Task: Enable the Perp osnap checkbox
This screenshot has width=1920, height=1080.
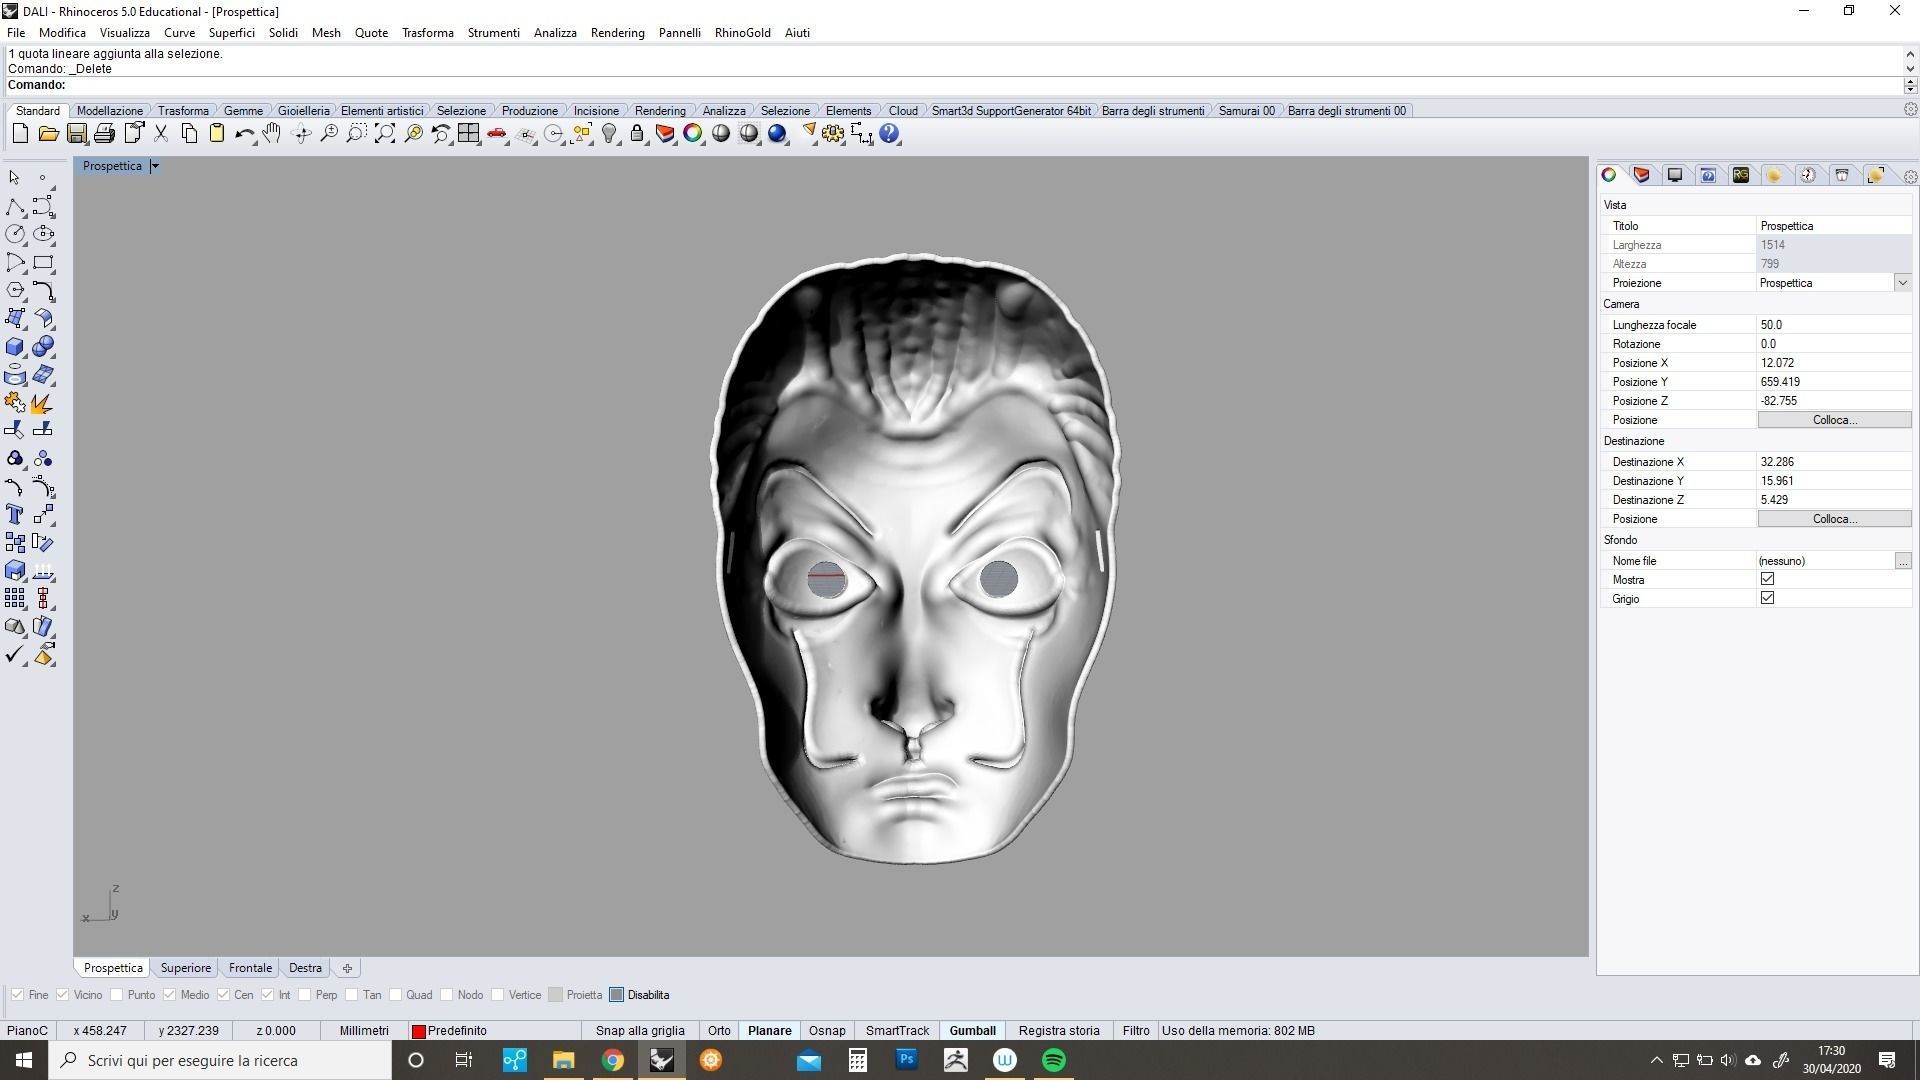Action: [304, 995]
